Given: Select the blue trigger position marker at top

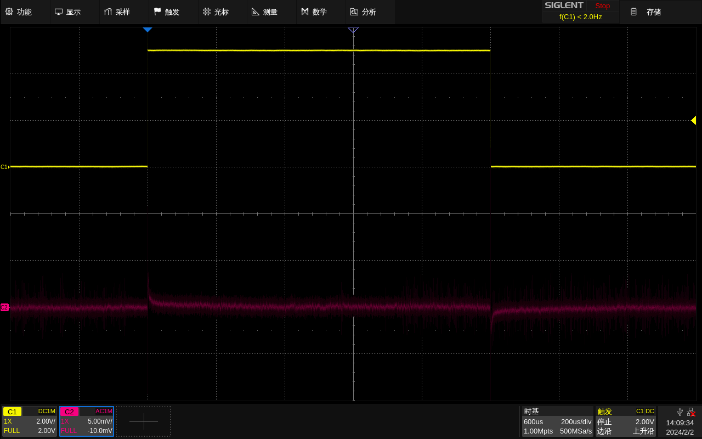Looking at the screenshot, I should click(148, 30).
